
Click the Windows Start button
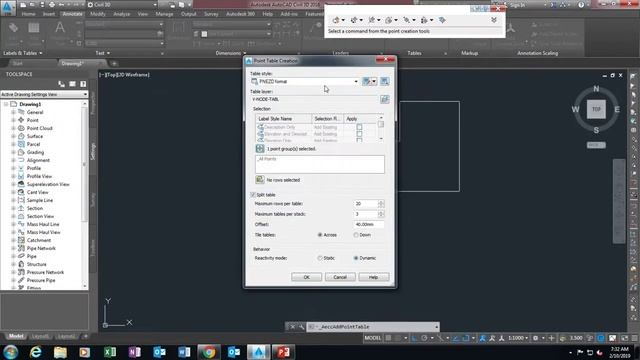coord(10,352)
